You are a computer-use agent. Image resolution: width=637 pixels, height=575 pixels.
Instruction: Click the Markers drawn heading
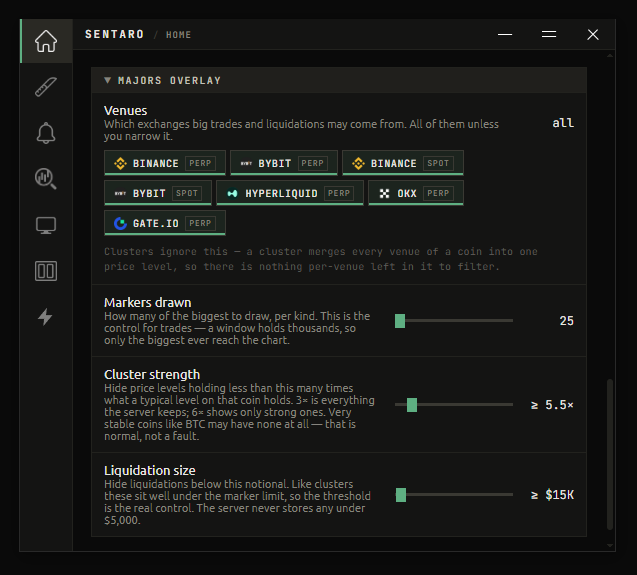[x=147, y=303]
